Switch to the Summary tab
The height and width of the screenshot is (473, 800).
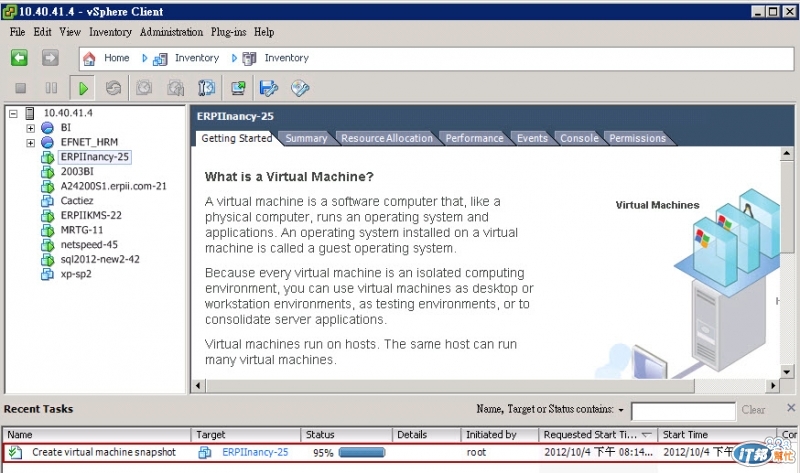tap(306, 138)
